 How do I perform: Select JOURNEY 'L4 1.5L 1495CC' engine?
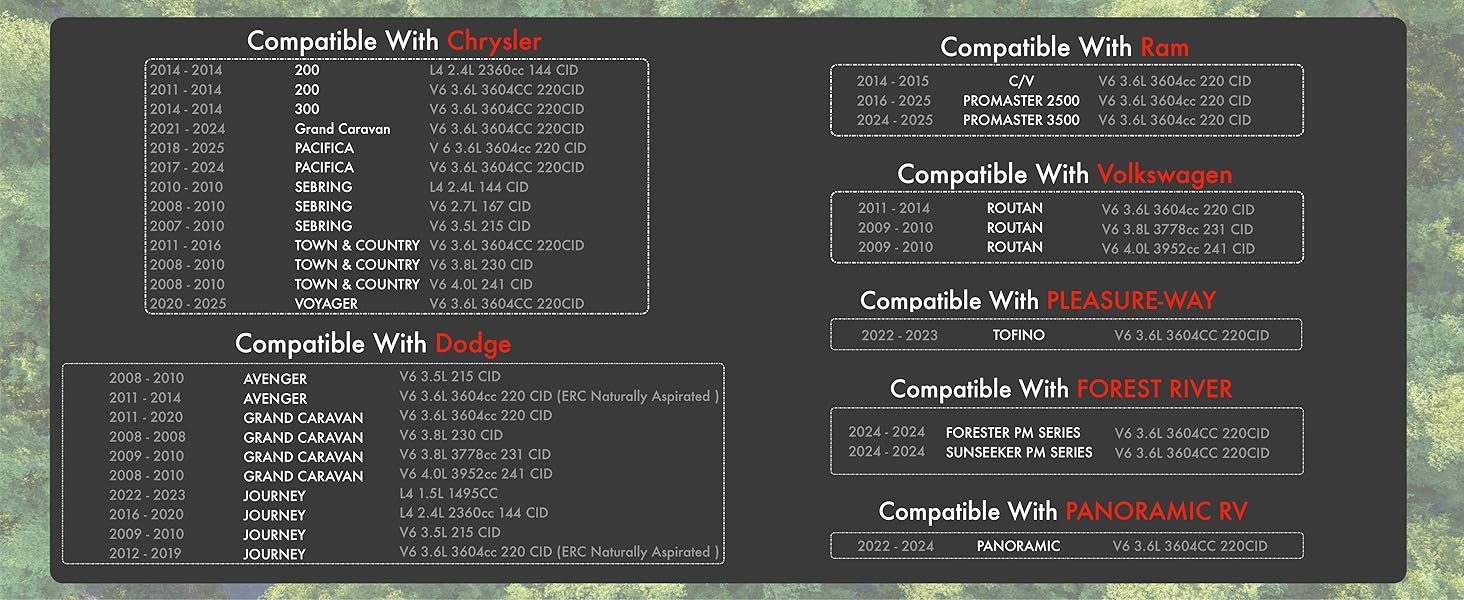(448, 494)
